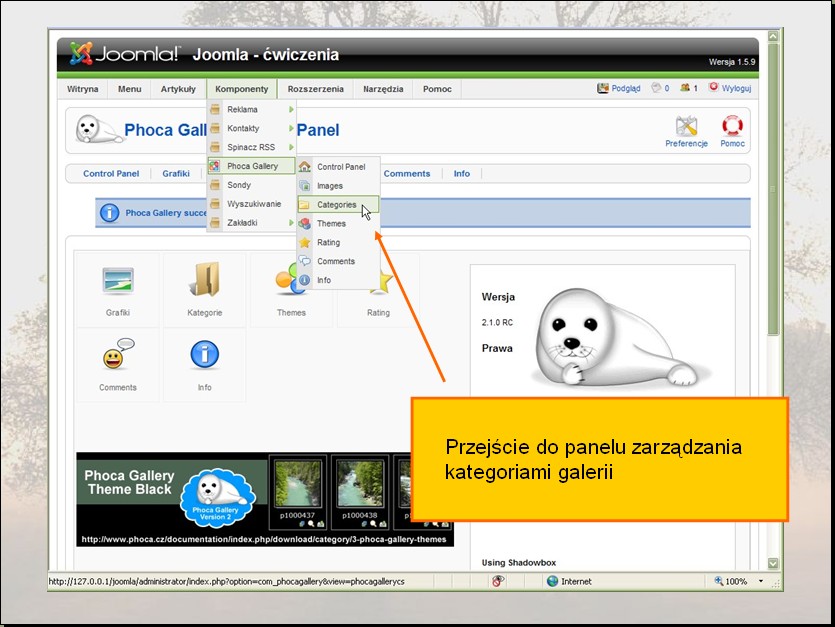Click the Wyloguj logout icon
Screen dimensions: 835x627
point(714,87)
